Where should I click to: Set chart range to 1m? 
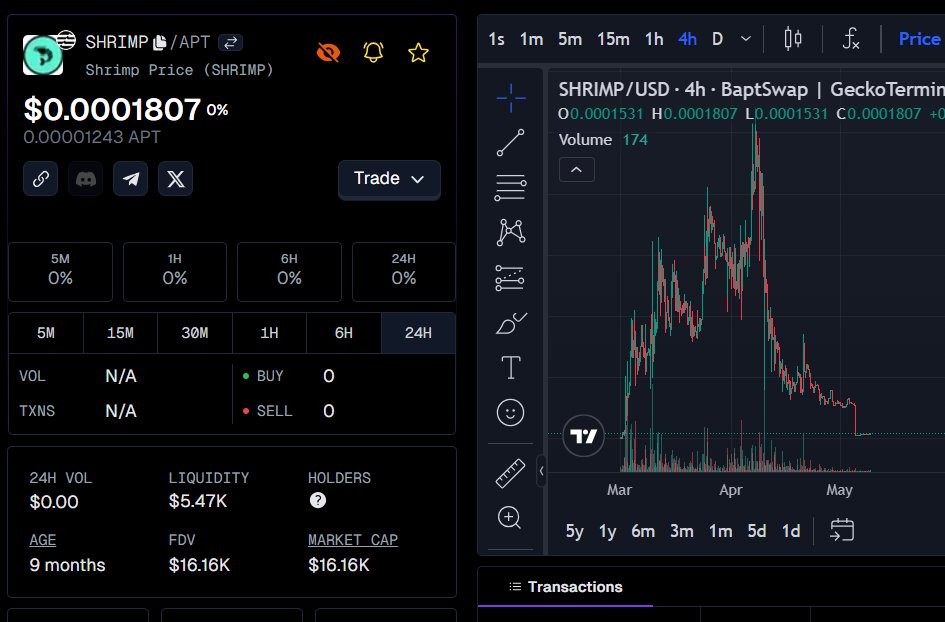pyautogui.click(x=720, y=532)
